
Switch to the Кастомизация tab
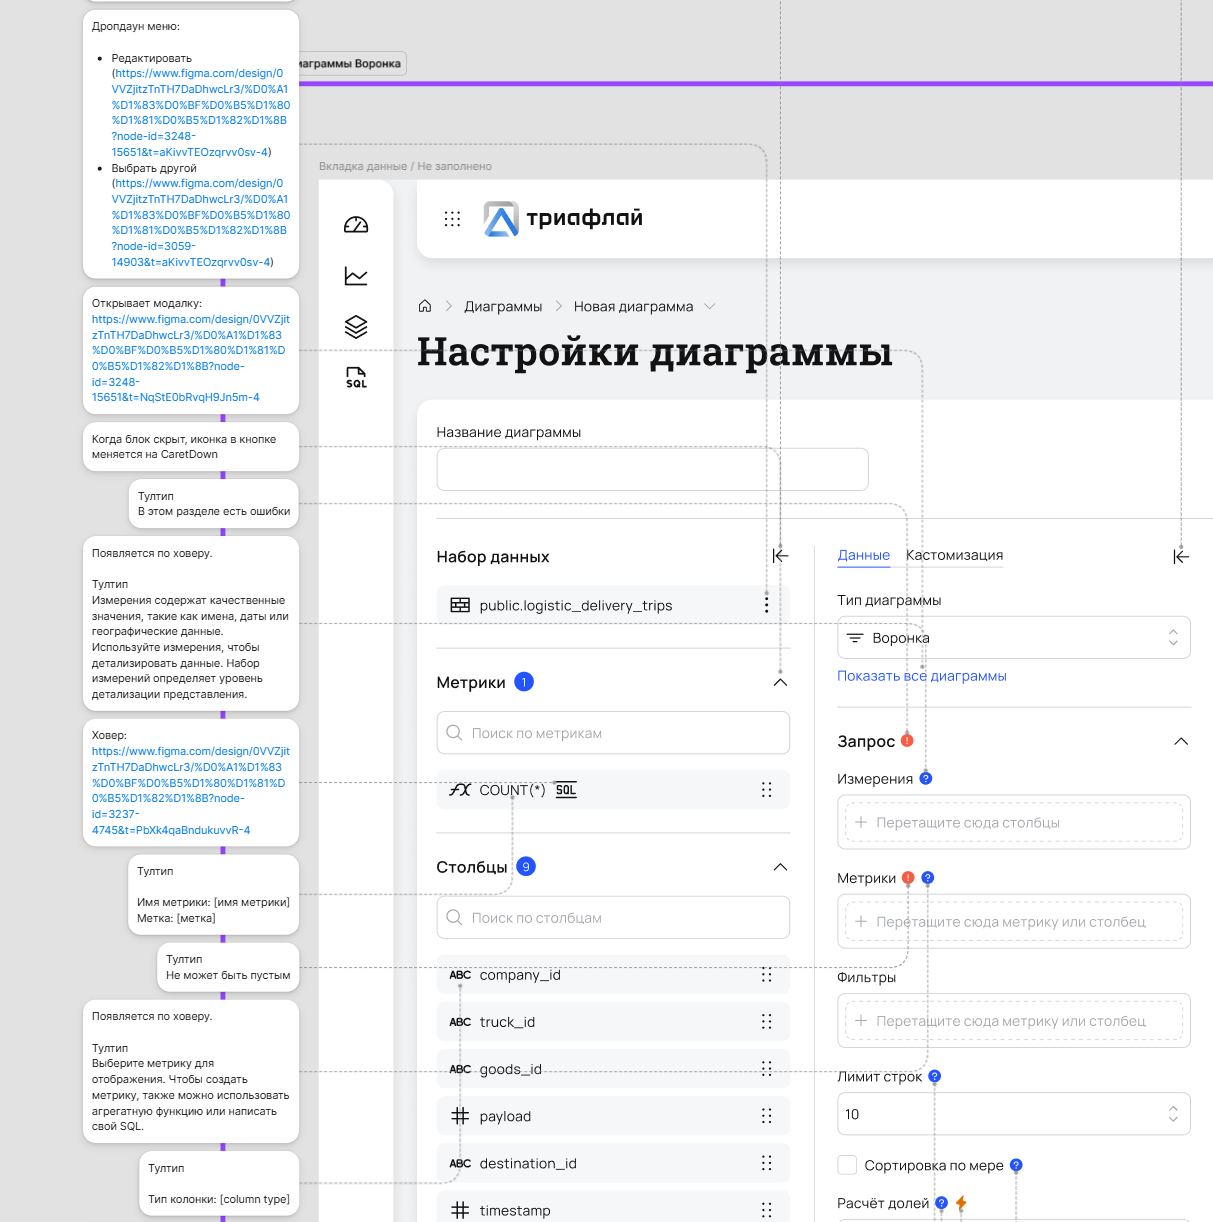(954, 555)
